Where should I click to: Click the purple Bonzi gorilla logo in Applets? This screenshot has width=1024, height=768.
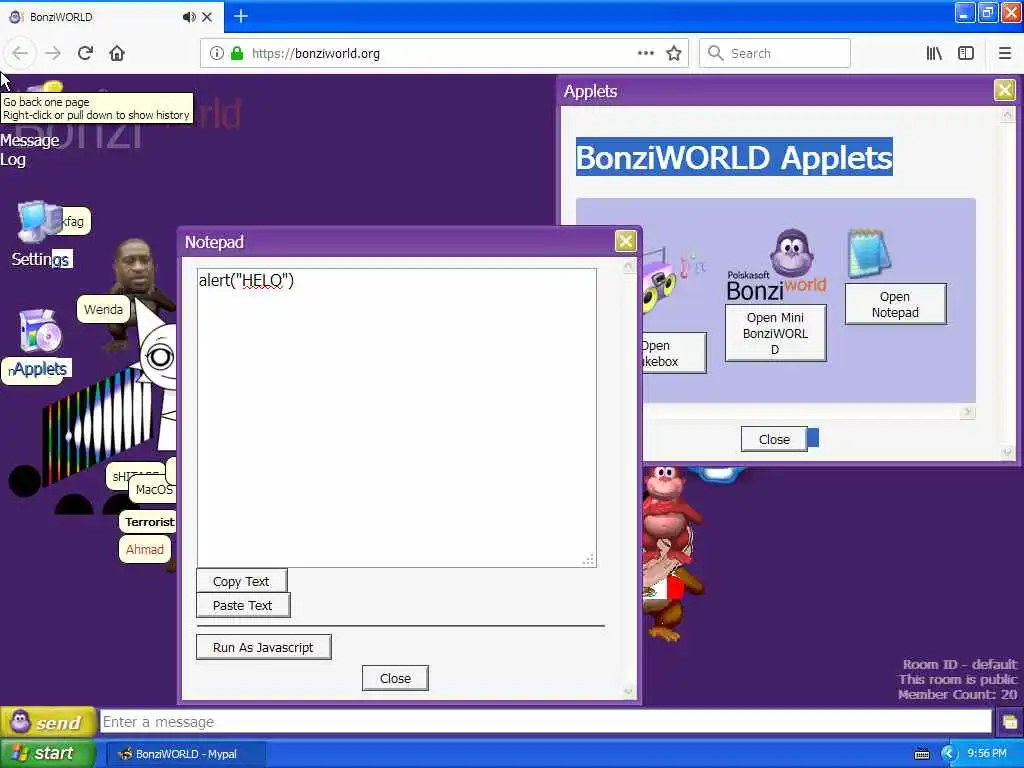coord(791,253)
